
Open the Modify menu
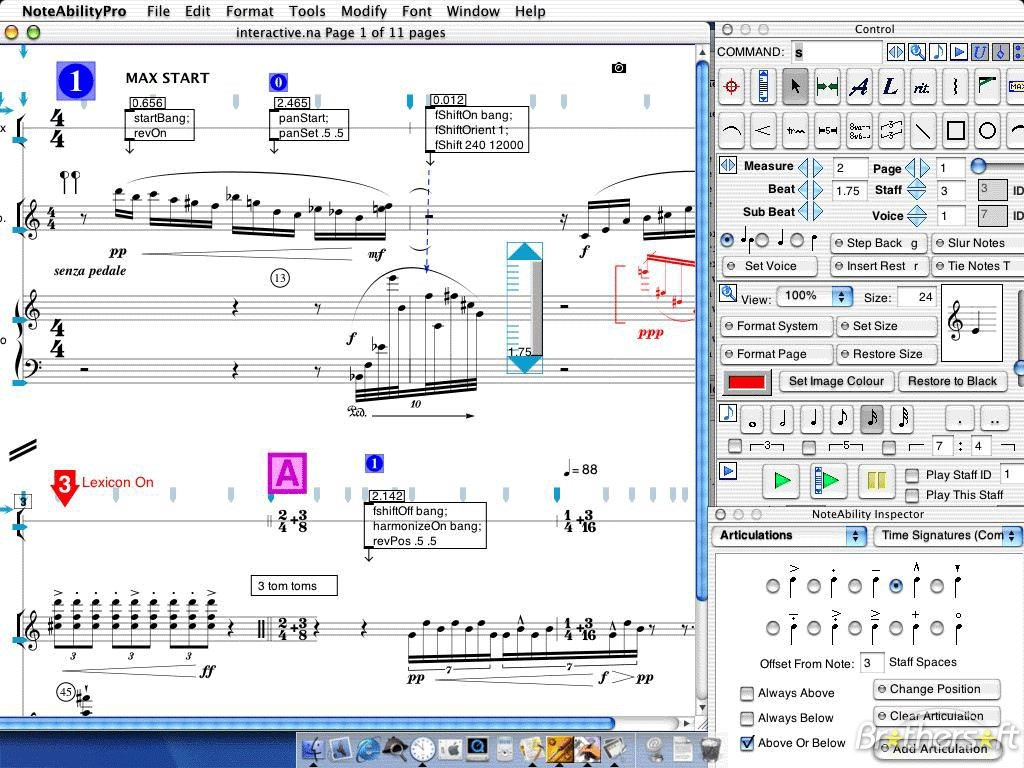[x=363, y=11]
